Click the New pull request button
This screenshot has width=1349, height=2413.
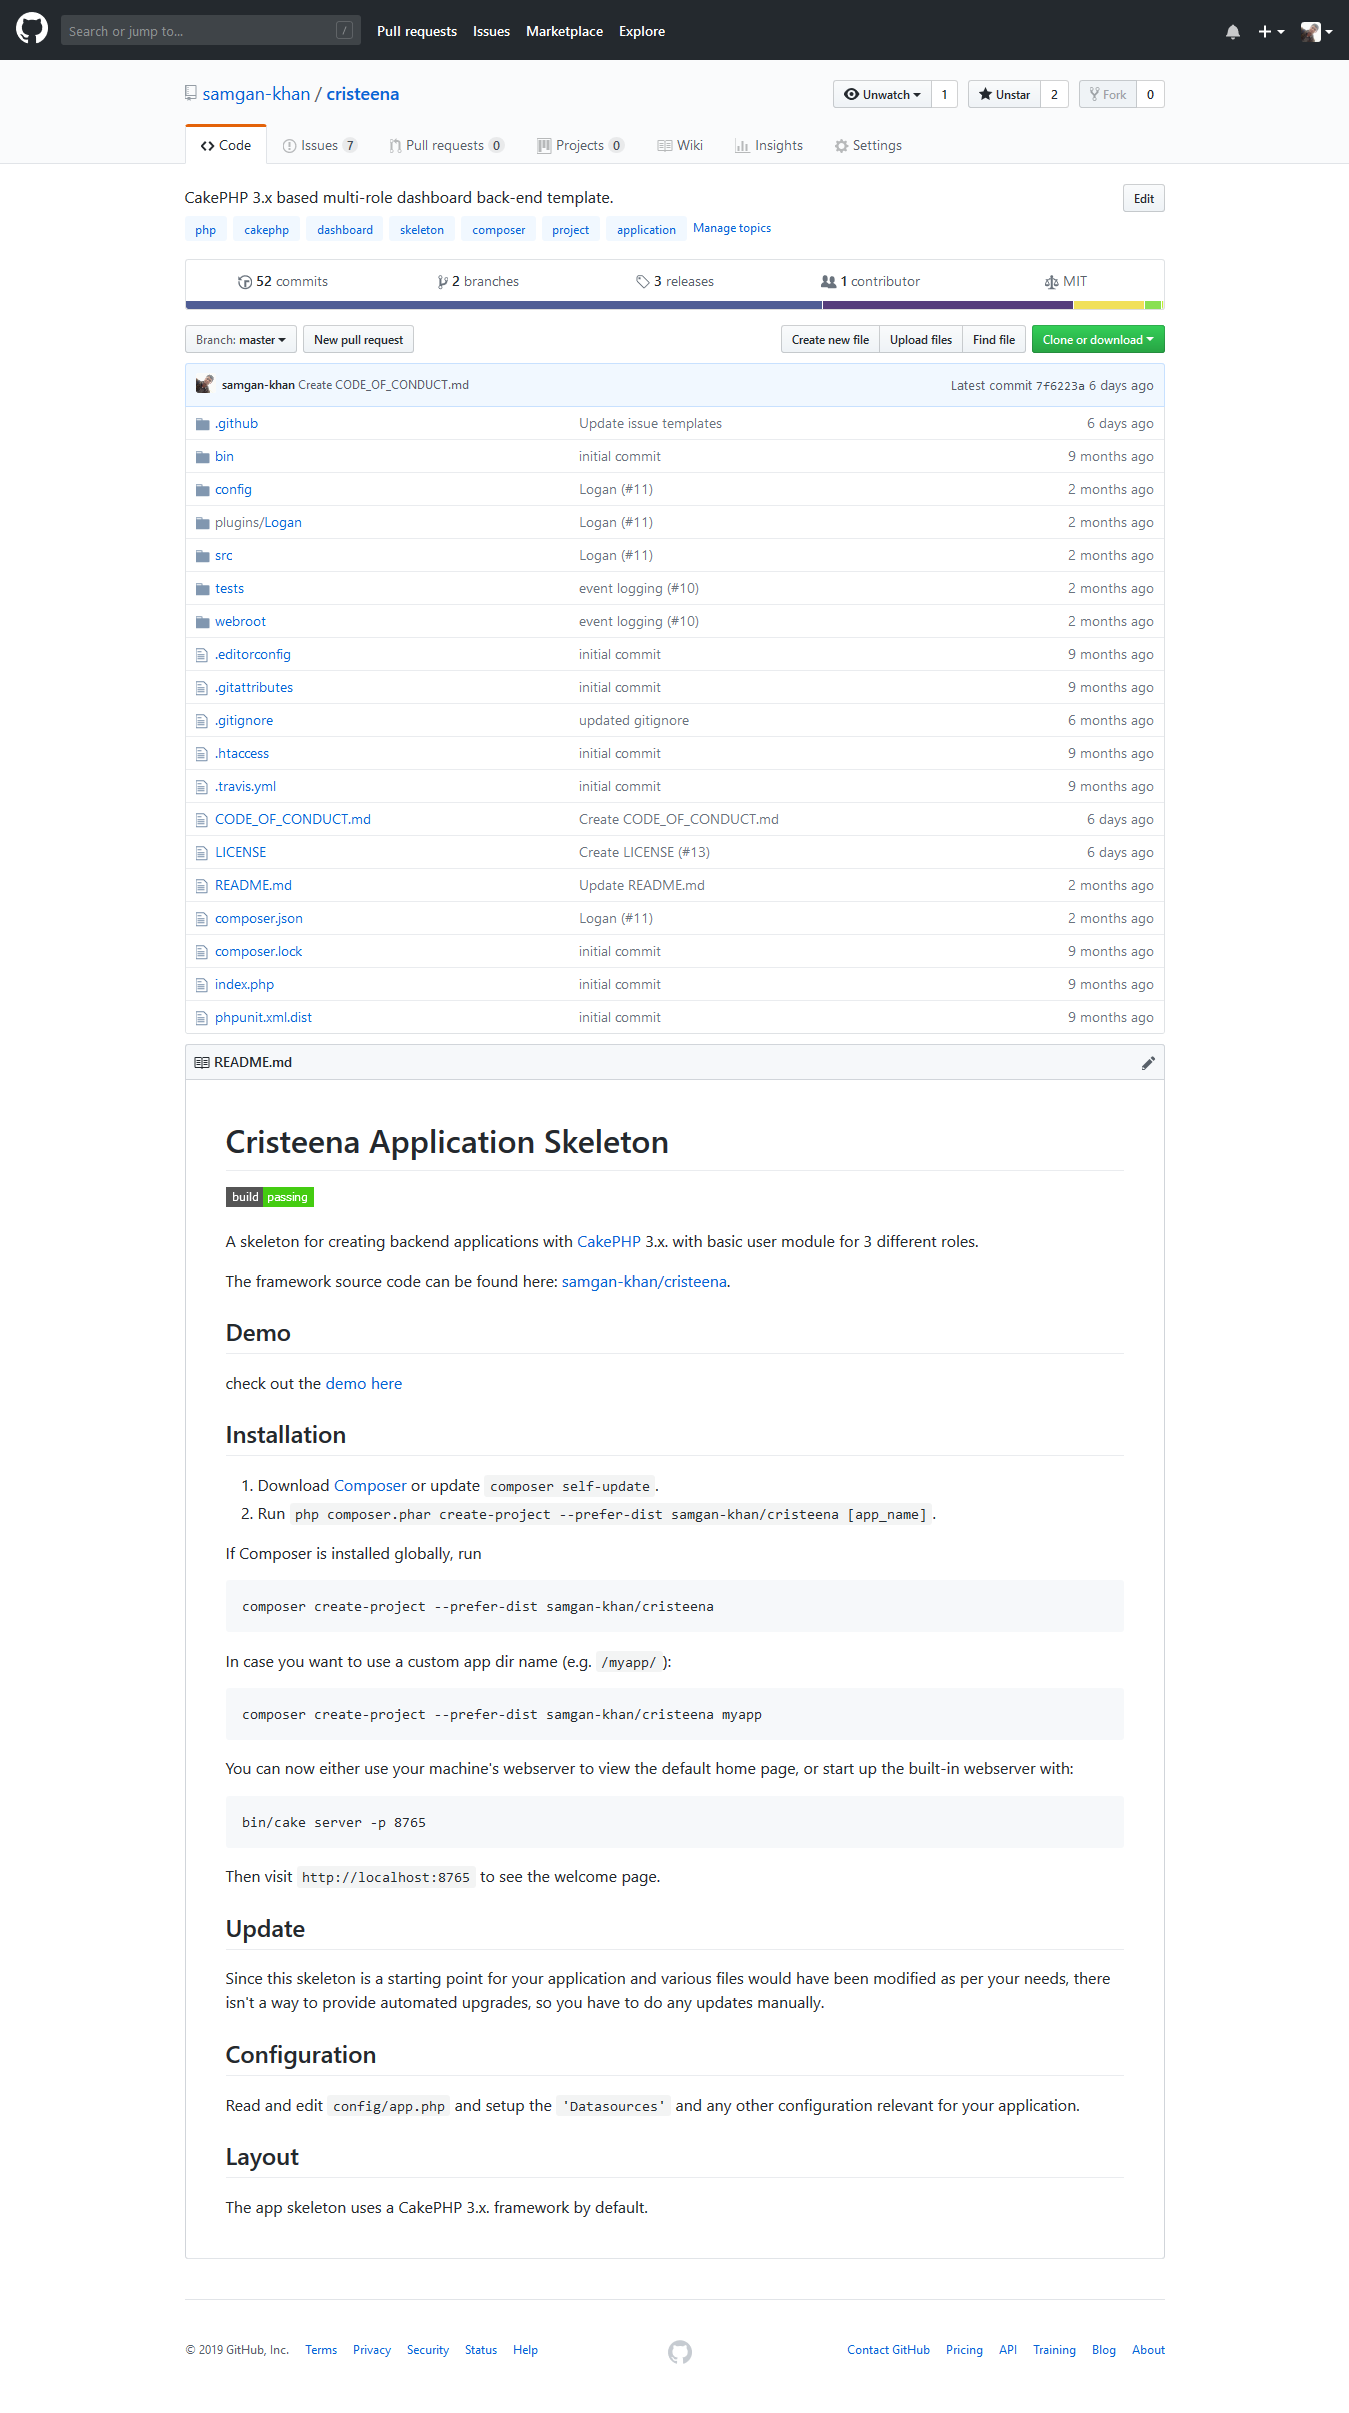358,340
